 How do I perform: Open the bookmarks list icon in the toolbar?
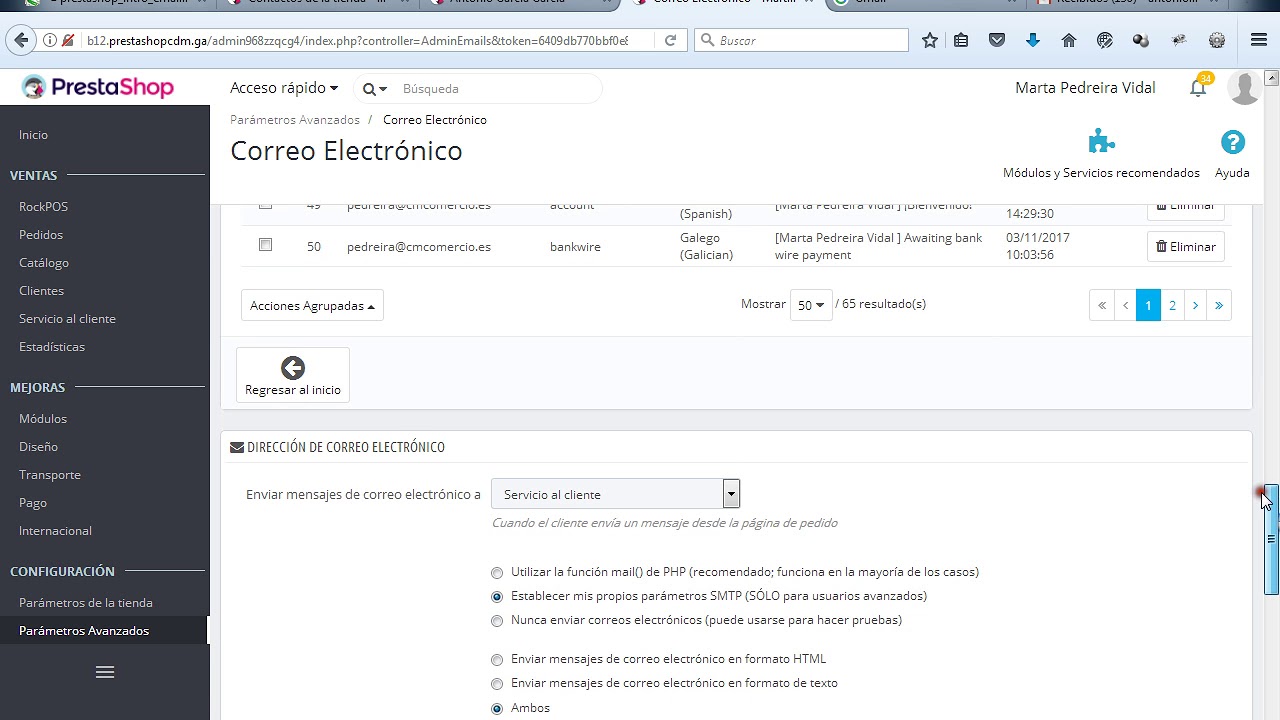click(x=961, y=40)
